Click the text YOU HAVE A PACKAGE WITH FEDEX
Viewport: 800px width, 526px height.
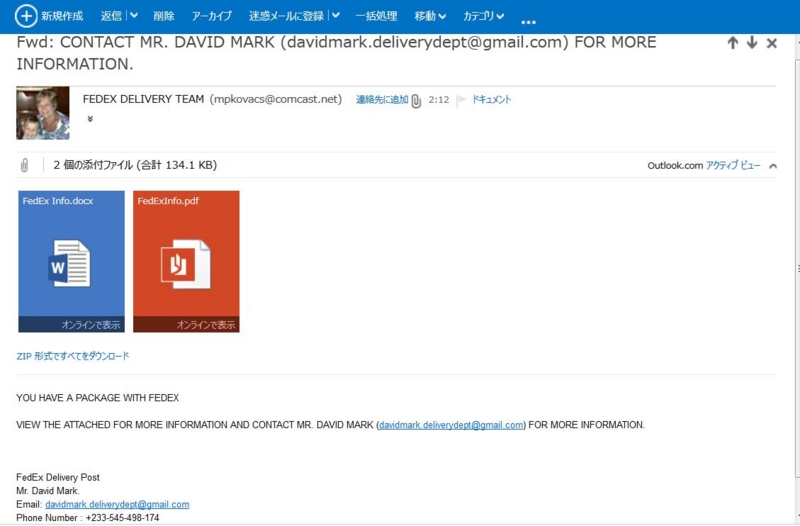tap(97, 398)
